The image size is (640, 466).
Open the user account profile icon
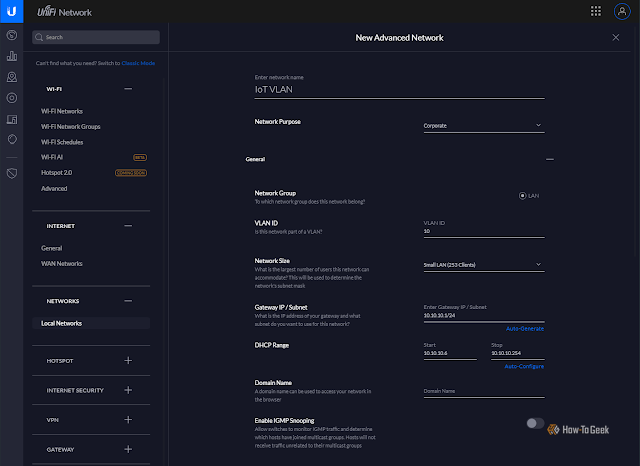click(x=622, y=11)
